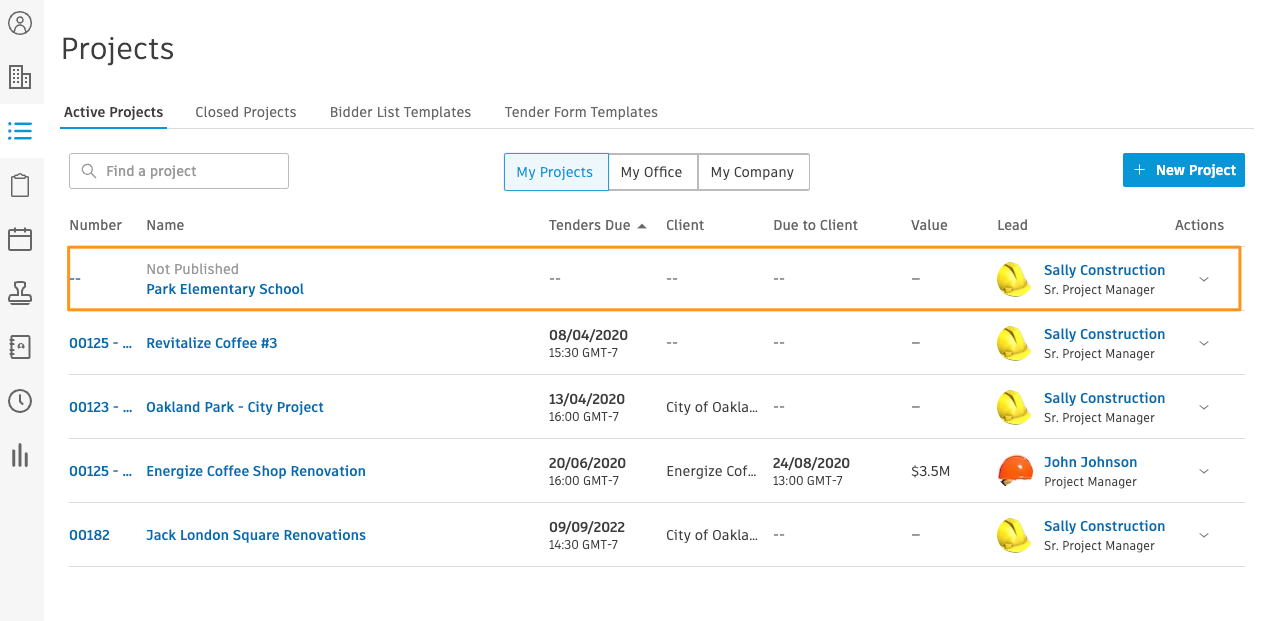The width and height of the screenshot is (1266, 621).
Task: Select My Company filter
Action: (x=753, y=172)
